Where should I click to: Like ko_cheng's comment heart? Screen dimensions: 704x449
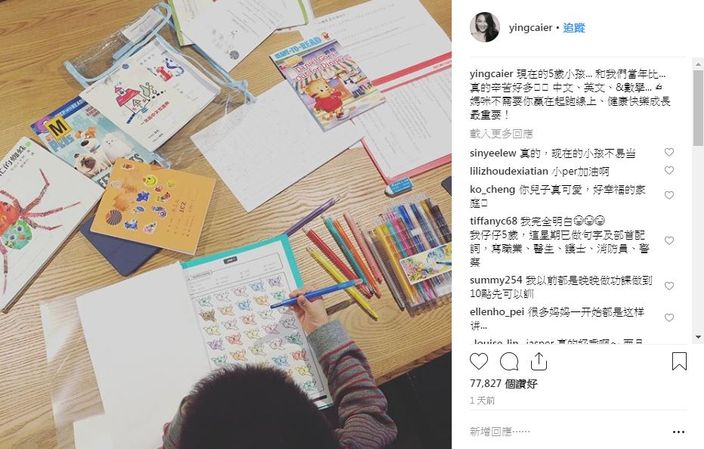coord(669,195)
